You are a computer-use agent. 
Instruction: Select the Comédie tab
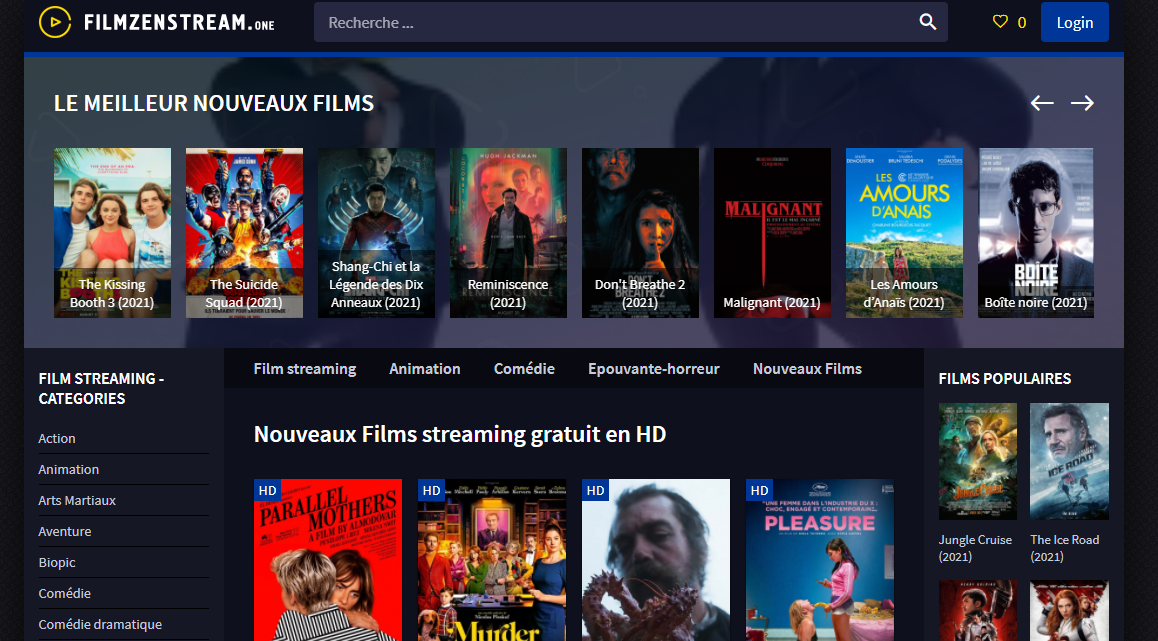pos(524,369)
